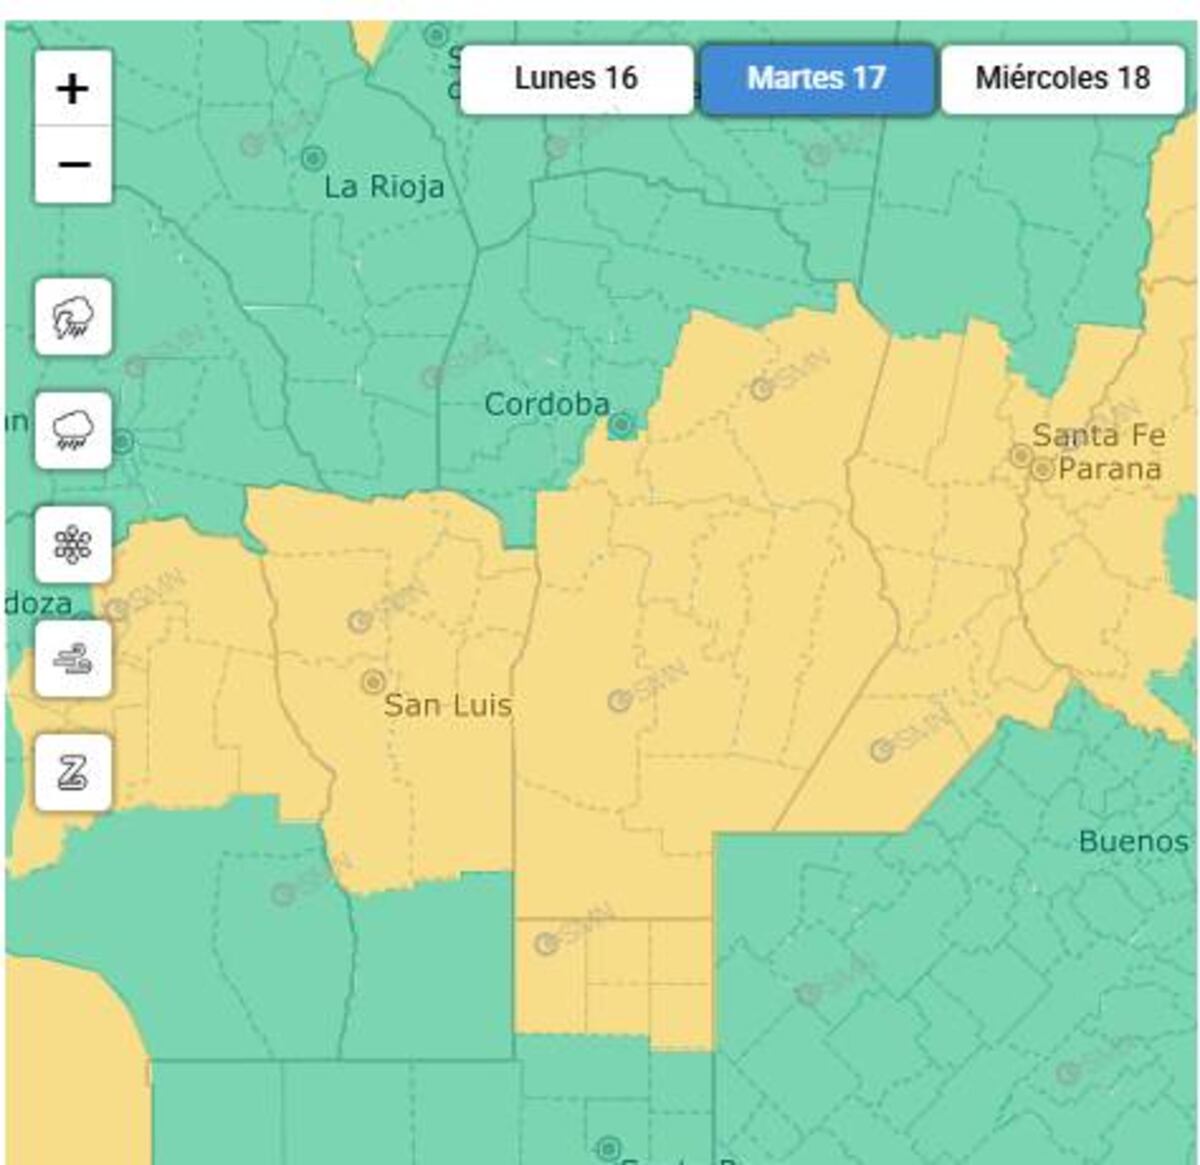Click the La Rioja city marker
This screenshot has width=1200, height=1165.
coord(313,157)
